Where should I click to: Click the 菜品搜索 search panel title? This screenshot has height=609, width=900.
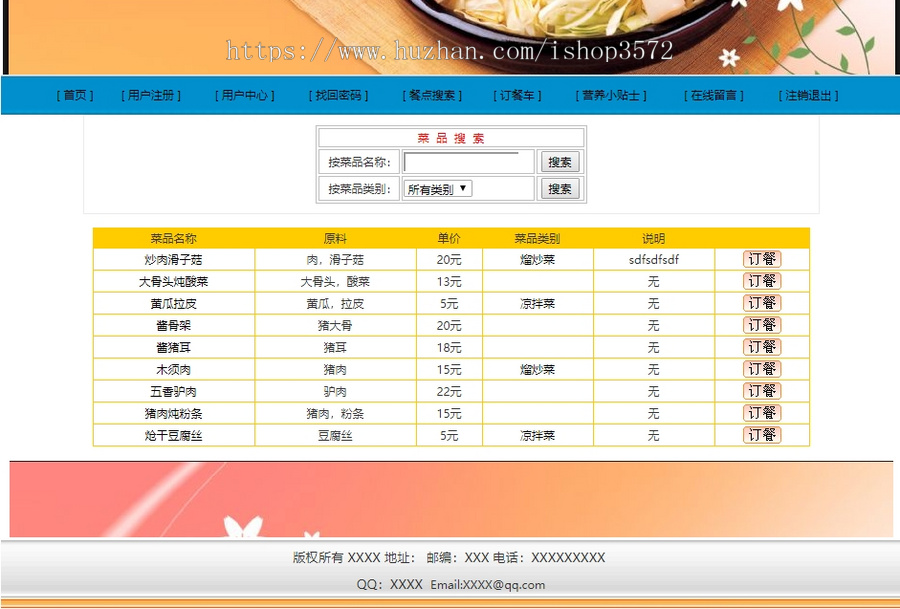point(451,138)
